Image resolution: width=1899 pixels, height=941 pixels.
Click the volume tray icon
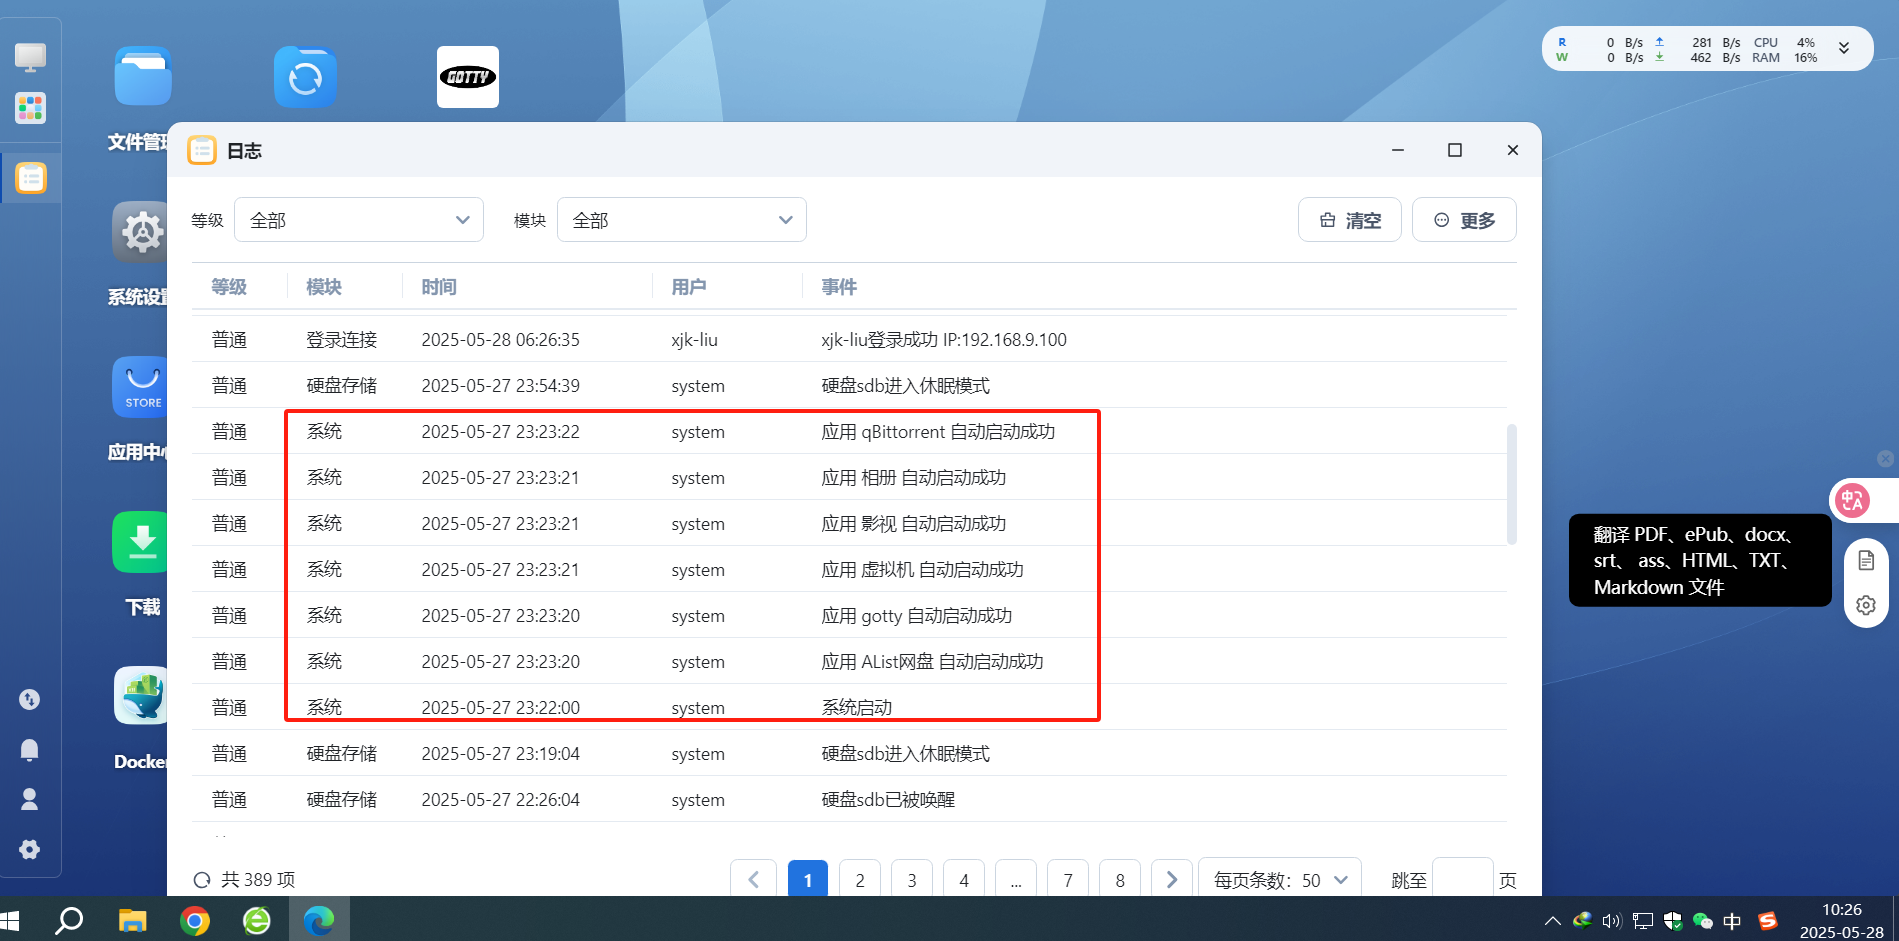(x=1611, y=921)
